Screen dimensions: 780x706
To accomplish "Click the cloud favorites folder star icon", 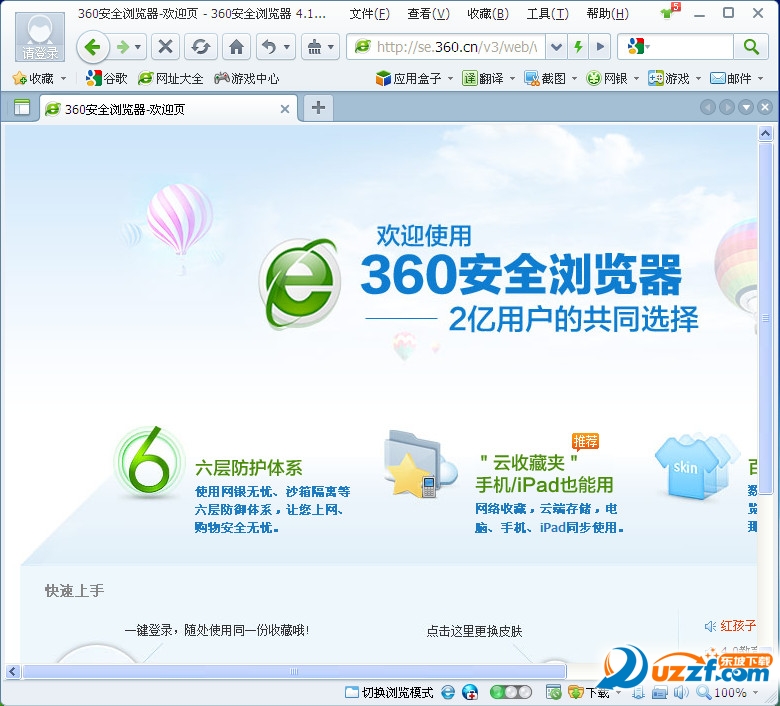I will point(420,465).
